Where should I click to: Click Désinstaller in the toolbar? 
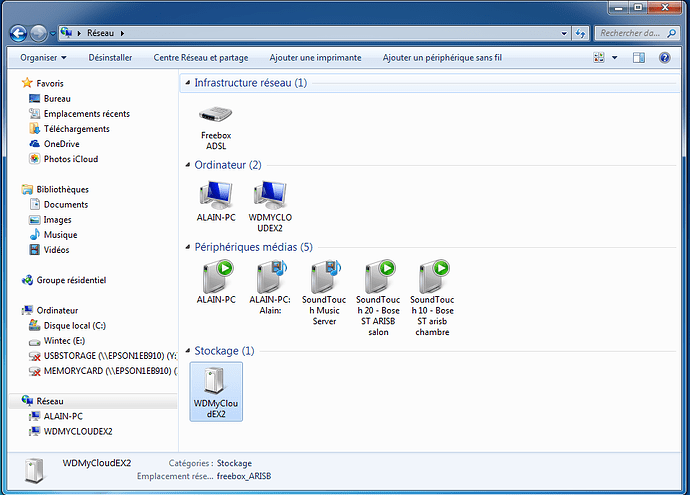pos(110,58)
